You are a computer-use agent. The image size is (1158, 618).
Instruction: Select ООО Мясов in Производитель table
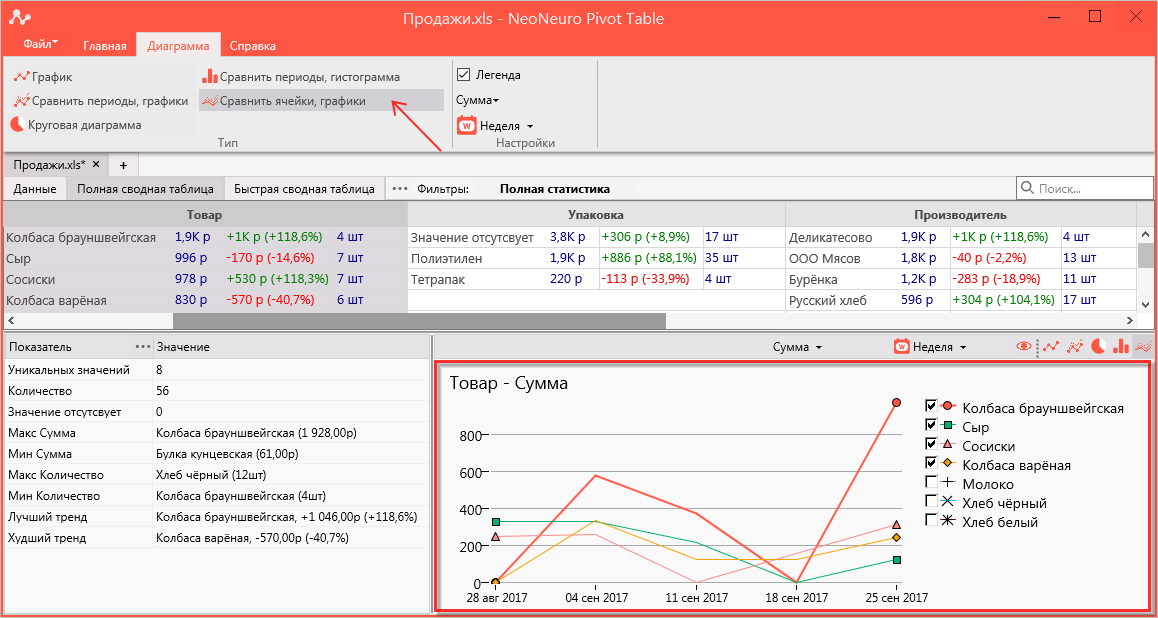(960, 258)
